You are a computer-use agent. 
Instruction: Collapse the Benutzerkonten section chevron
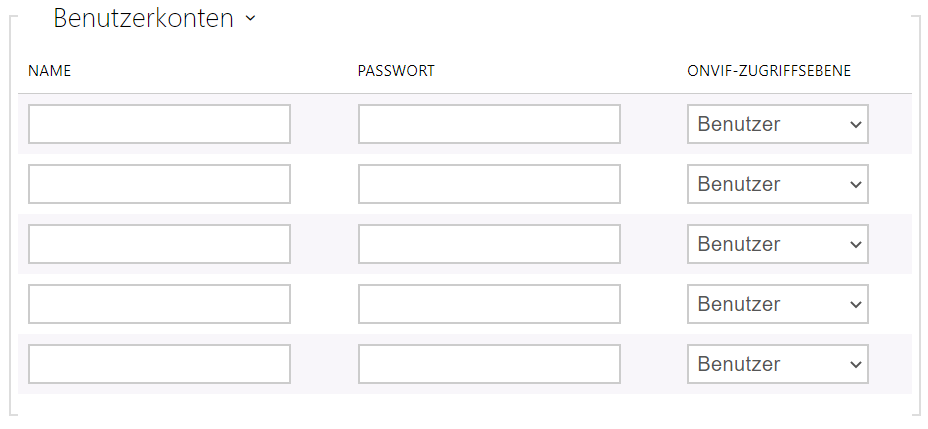[250, 19]
